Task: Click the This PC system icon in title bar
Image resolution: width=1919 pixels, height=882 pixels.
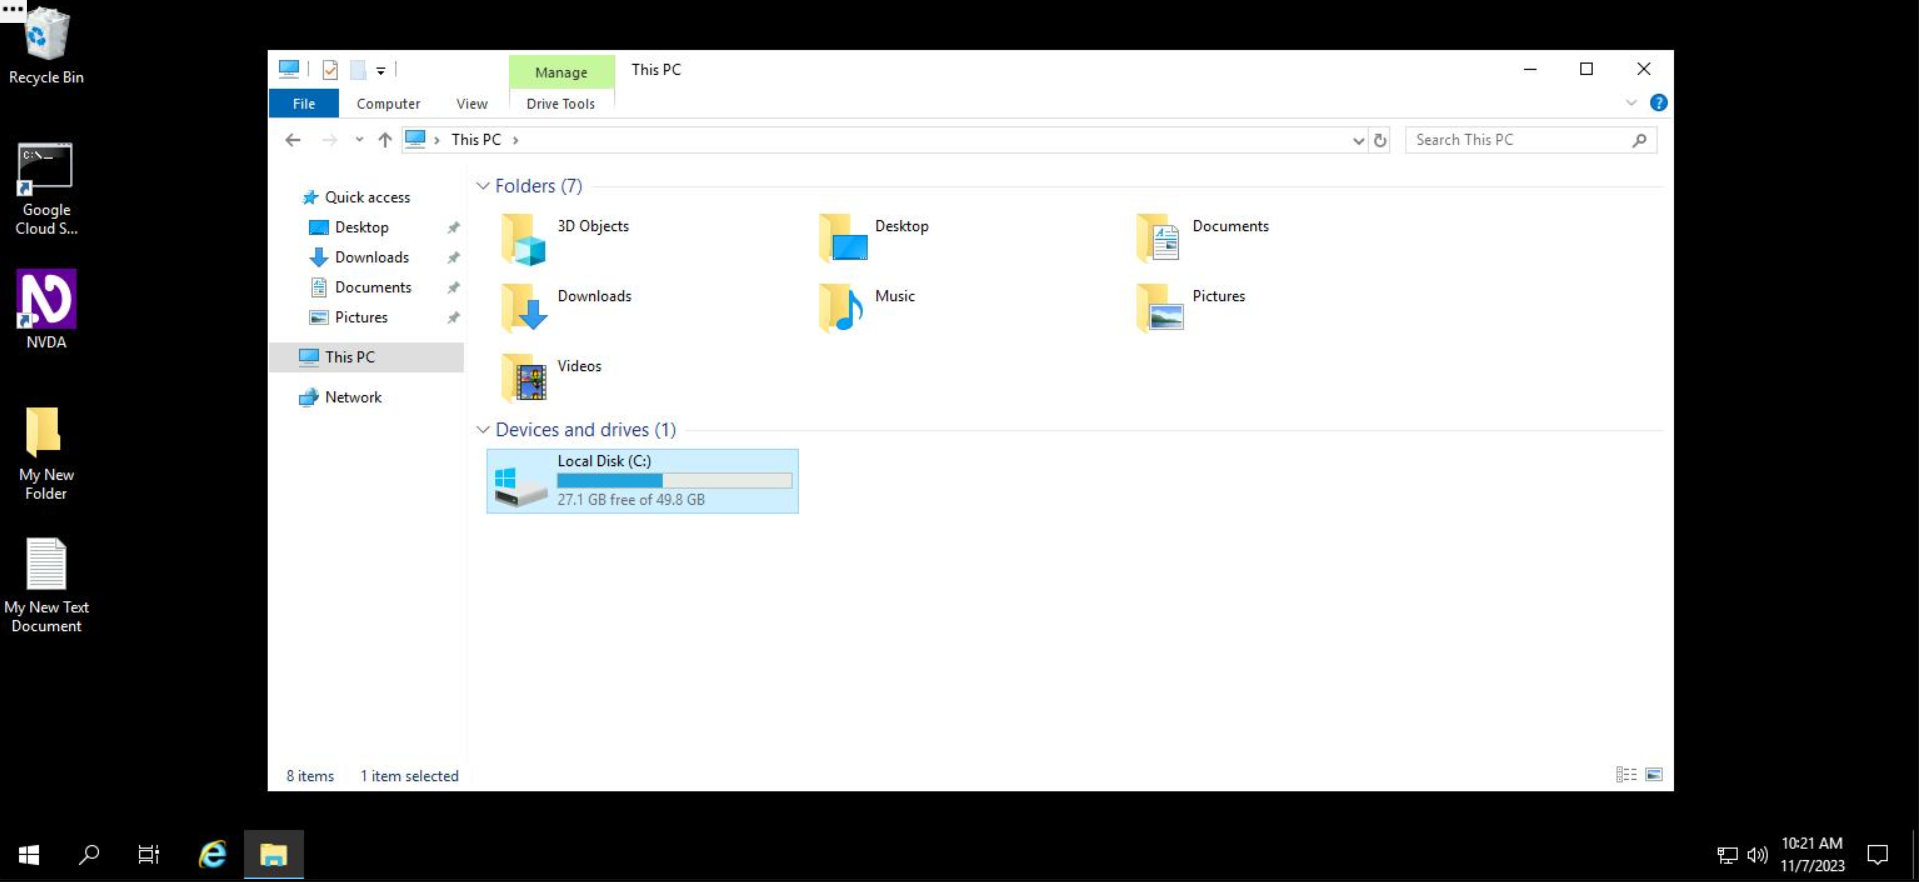Action: (289, 69)
